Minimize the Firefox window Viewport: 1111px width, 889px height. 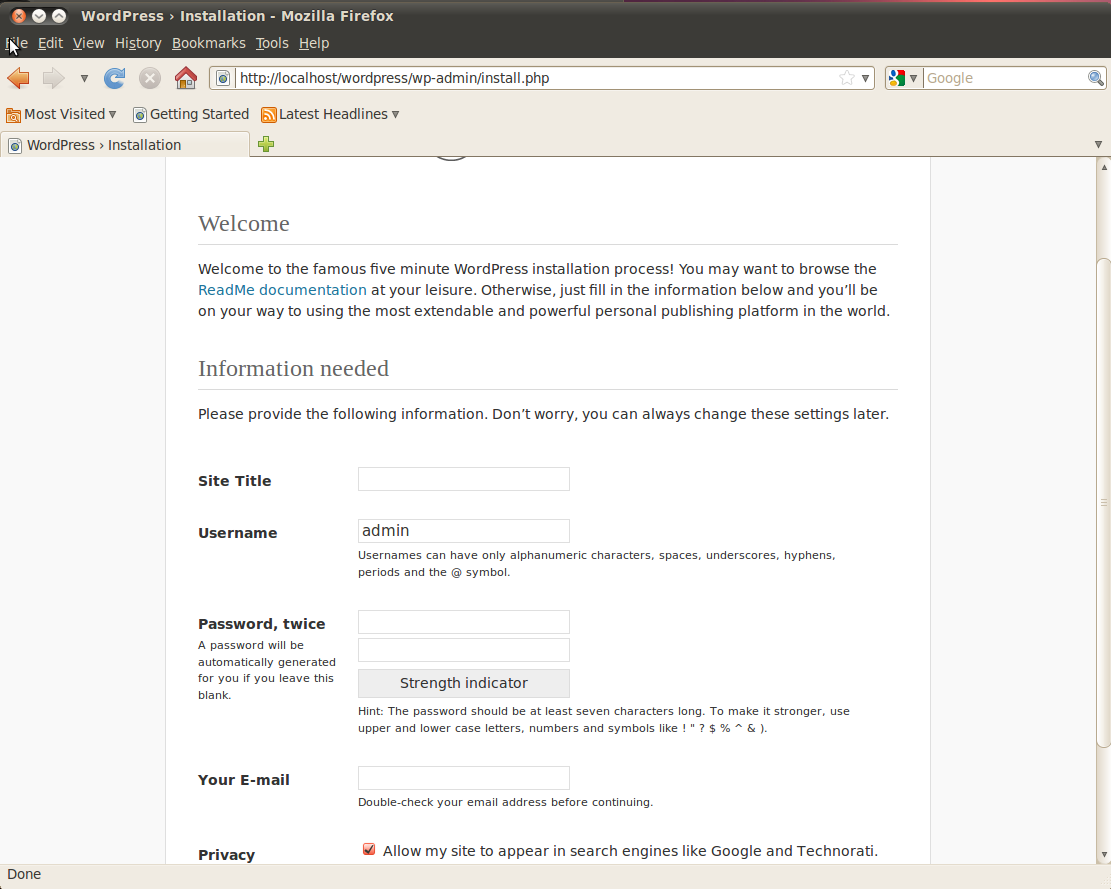click(39, 16)
